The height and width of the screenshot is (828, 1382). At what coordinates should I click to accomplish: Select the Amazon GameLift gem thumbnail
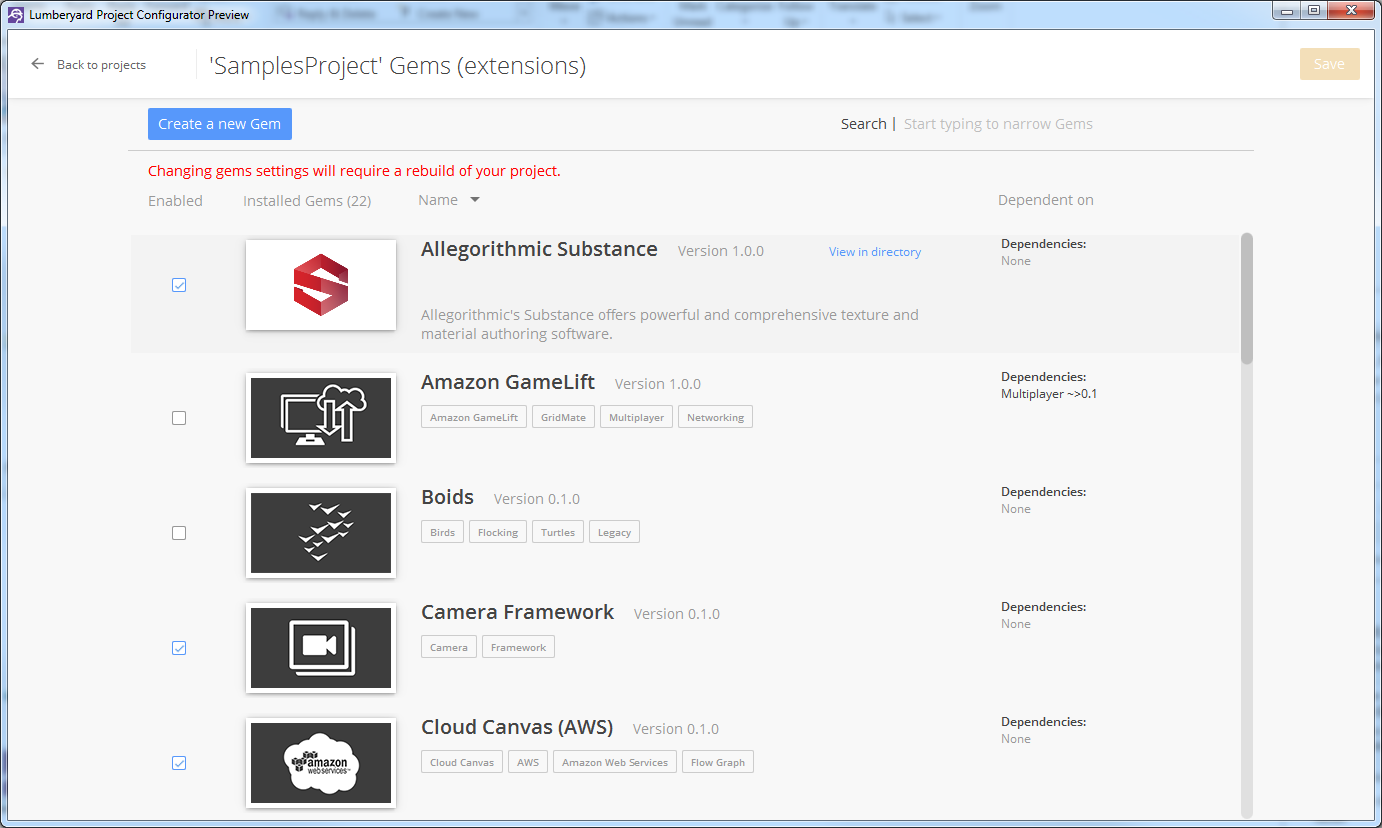321,418
